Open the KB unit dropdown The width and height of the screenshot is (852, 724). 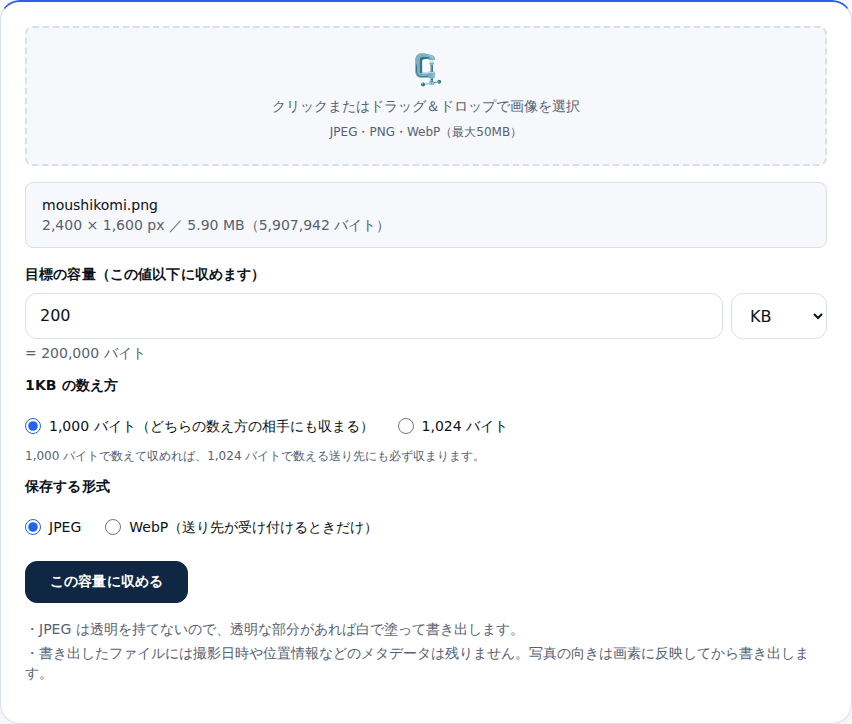[x=779, y=316]
